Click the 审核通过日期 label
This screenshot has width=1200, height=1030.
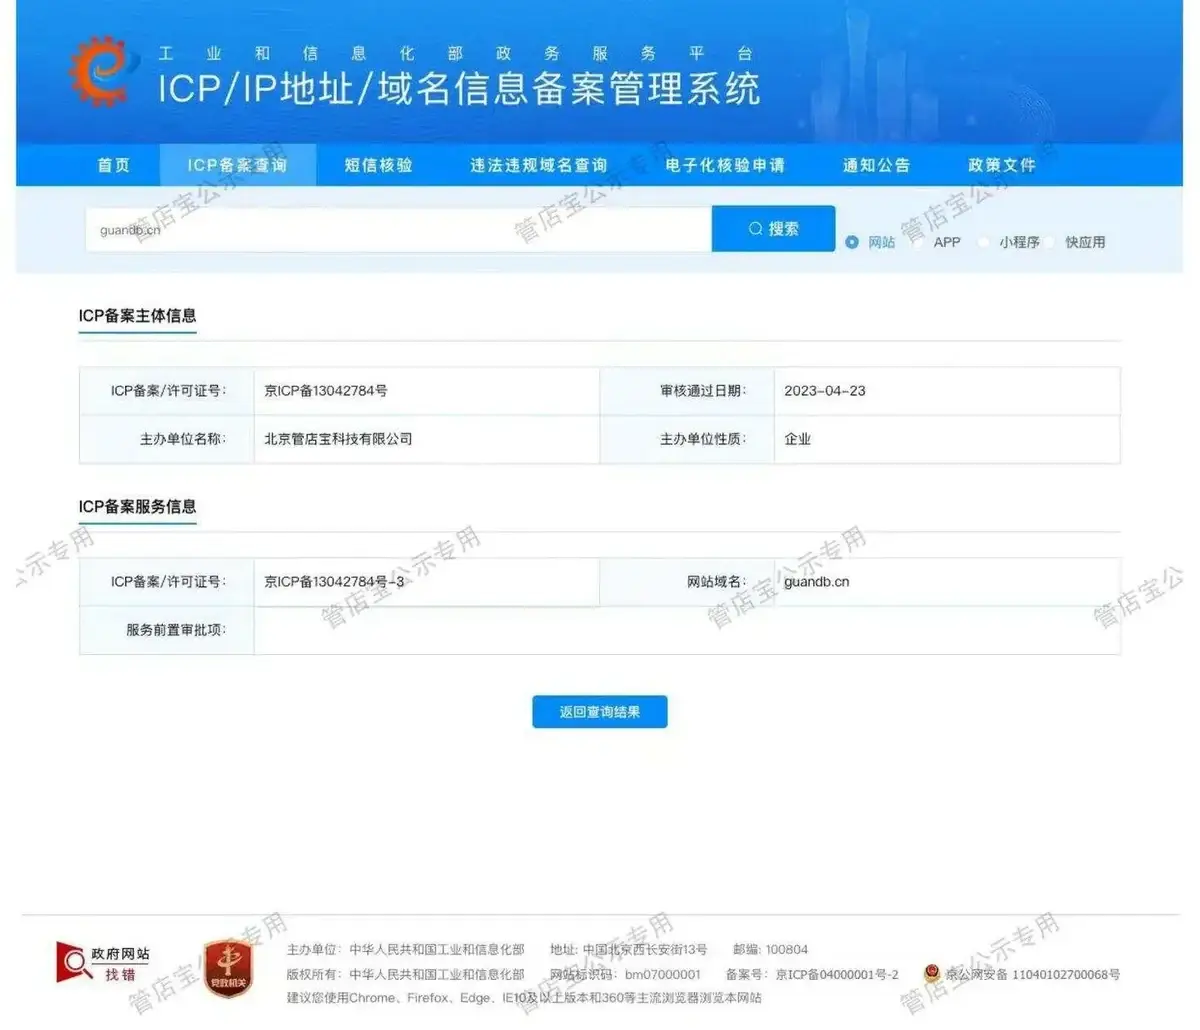(x=703, y=391)
